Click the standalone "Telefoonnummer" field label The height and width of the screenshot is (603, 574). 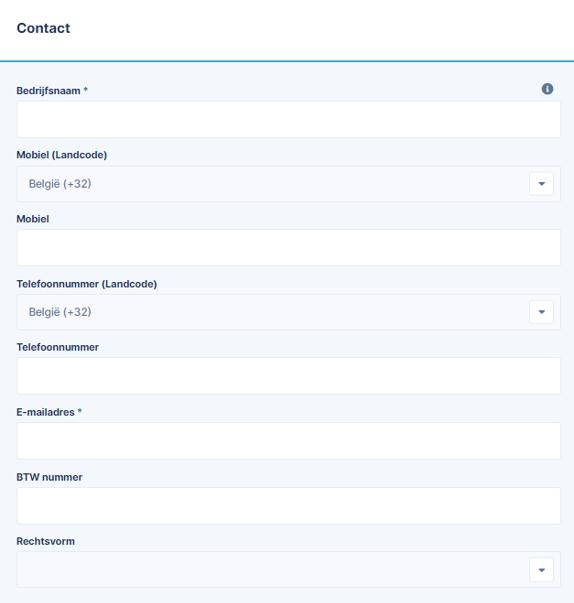58,347
